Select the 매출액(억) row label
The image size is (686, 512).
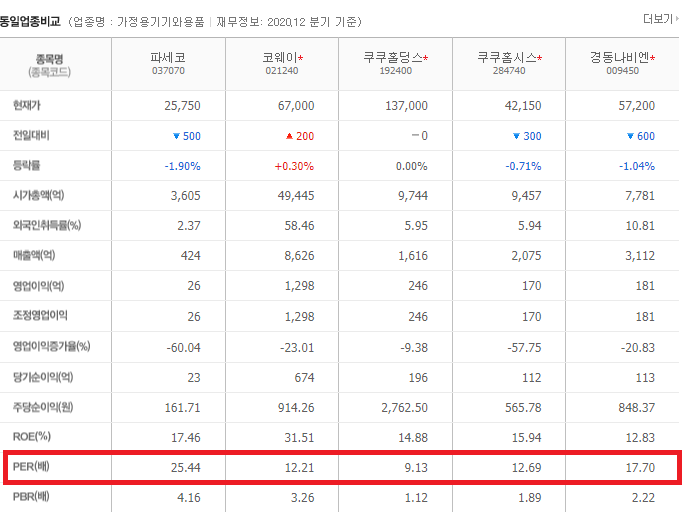coord(34,255)
